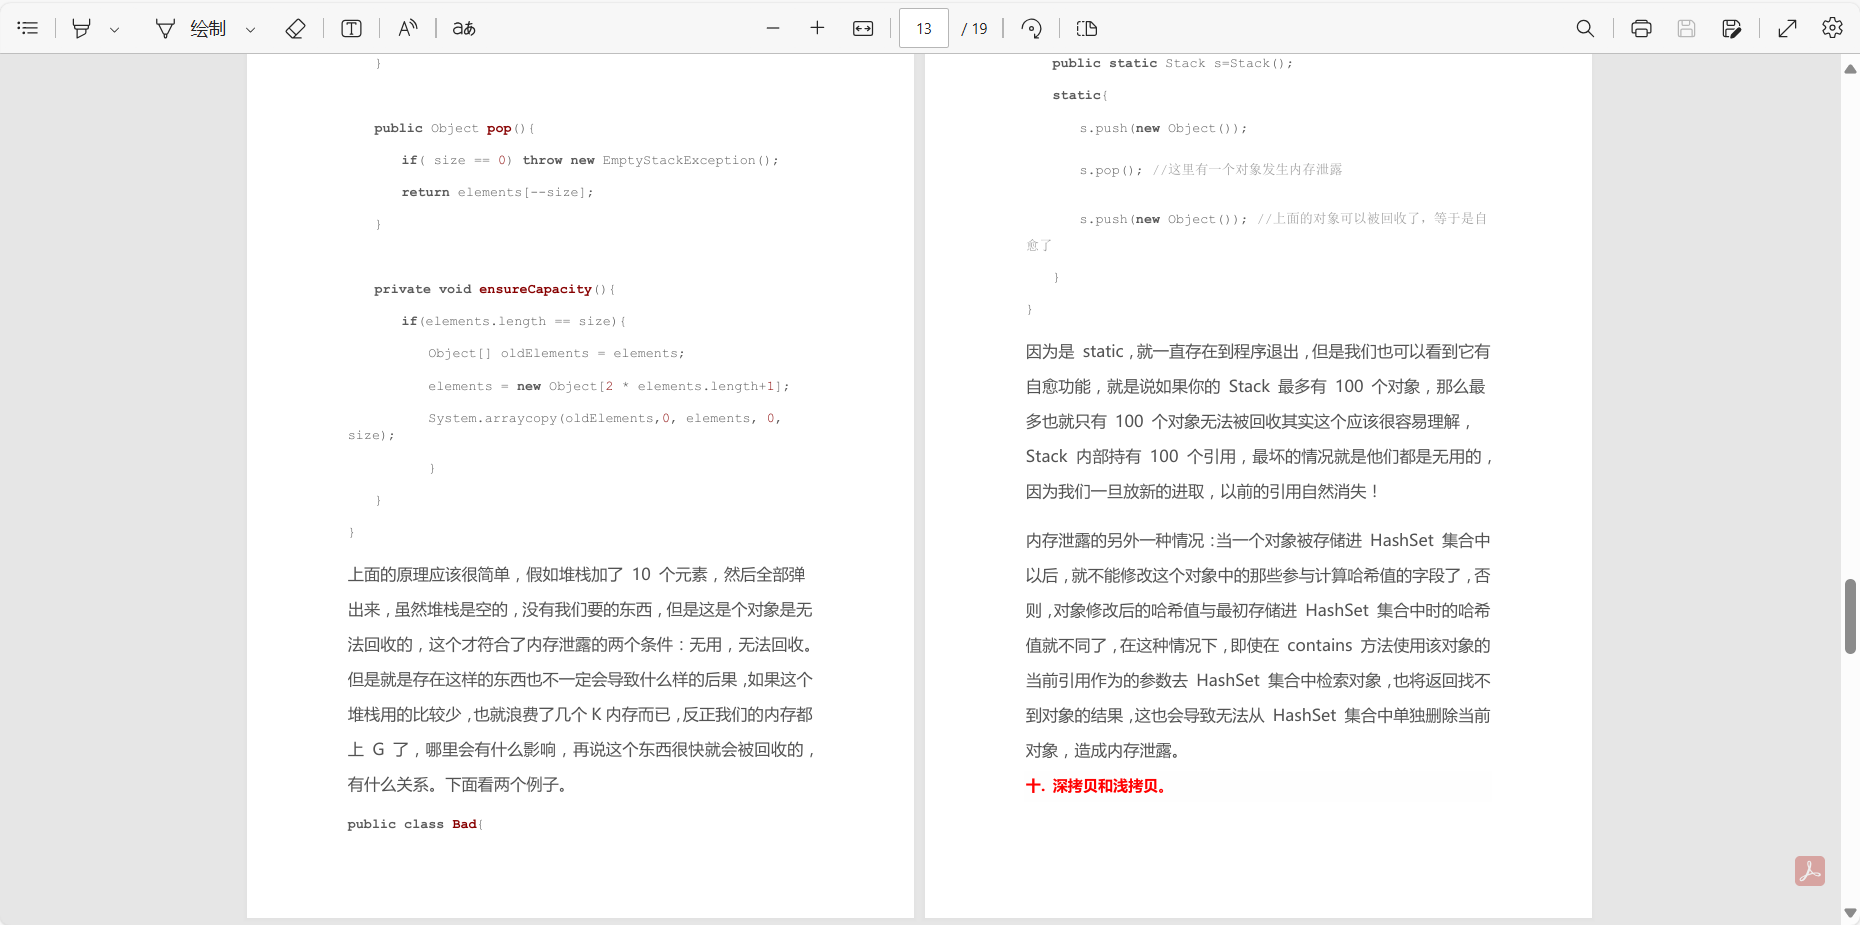Click the scrollbar down arrow
Viewport: 1860px width, 925px height.
1850,912
